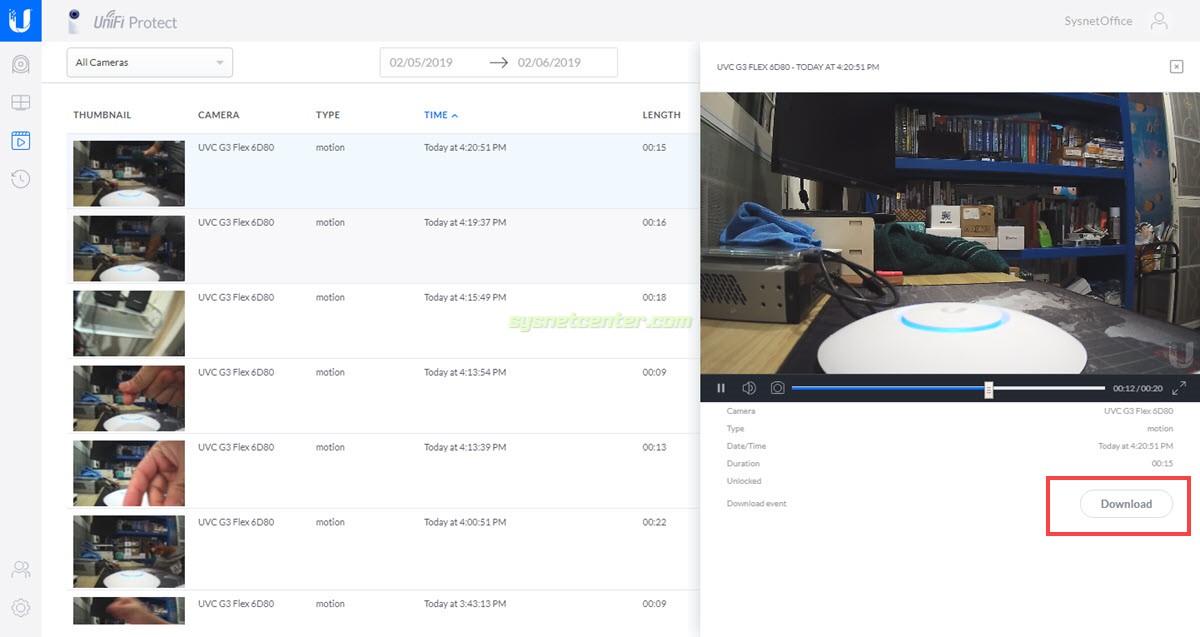Click length value 00:18
The image size is (1200, 637).
click(x=654, y=297)
